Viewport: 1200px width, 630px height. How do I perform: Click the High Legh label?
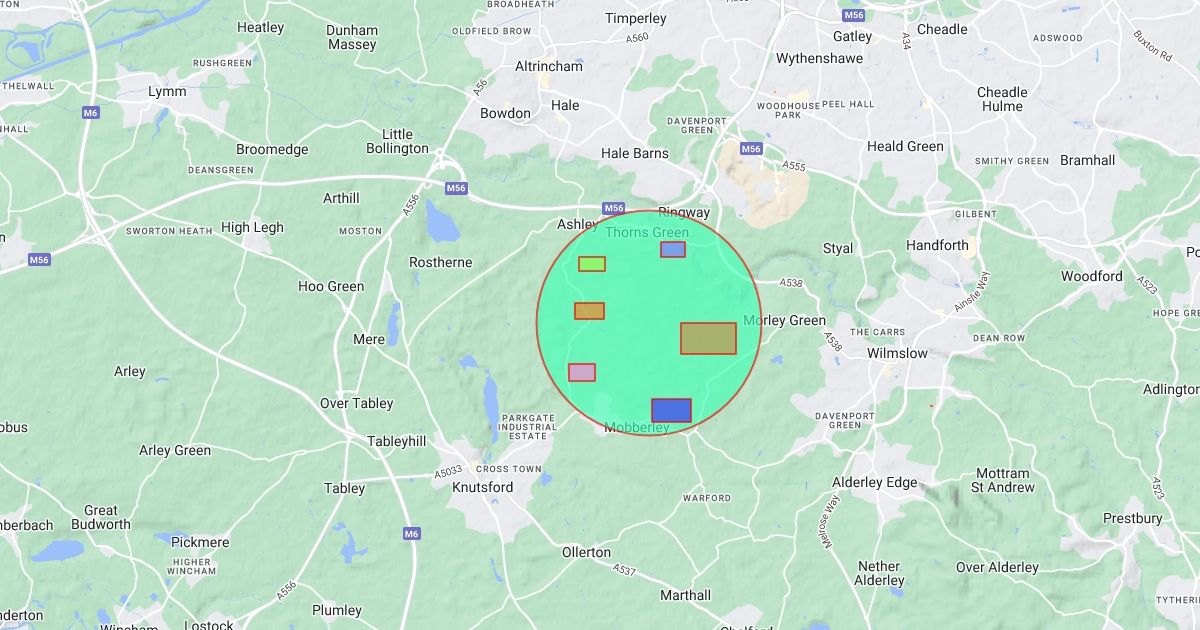pyautogui.click(x=253, y=227)
